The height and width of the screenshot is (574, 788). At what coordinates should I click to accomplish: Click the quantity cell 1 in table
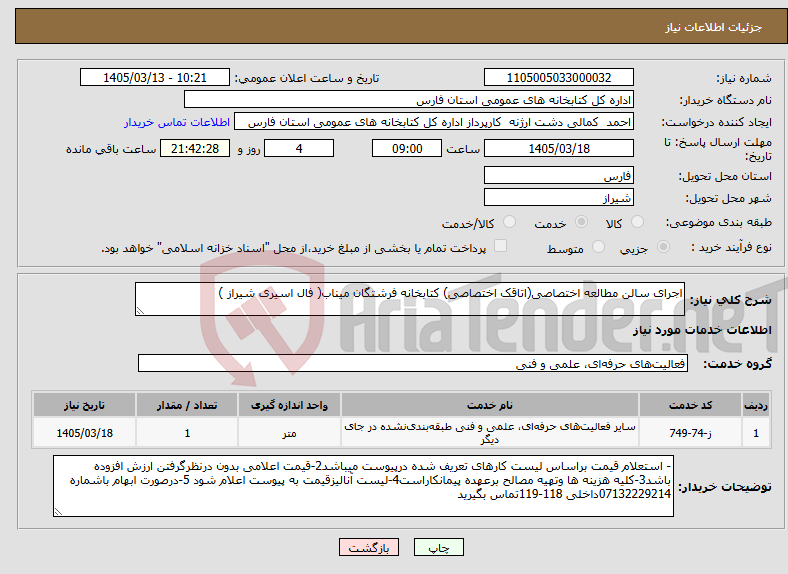point(186,432)
